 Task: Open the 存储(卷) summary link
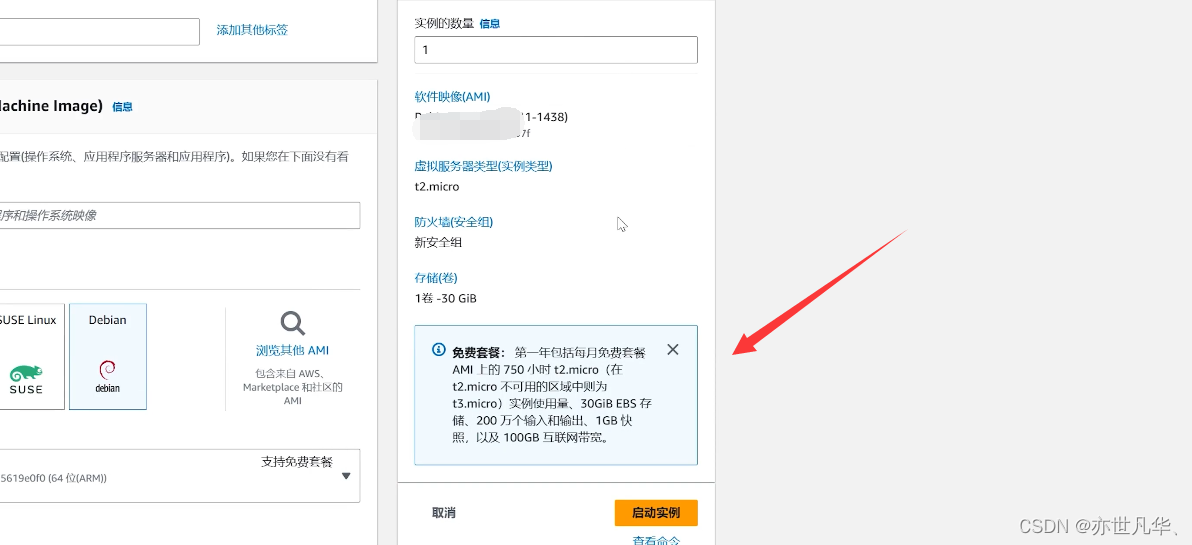pos(436,277)
